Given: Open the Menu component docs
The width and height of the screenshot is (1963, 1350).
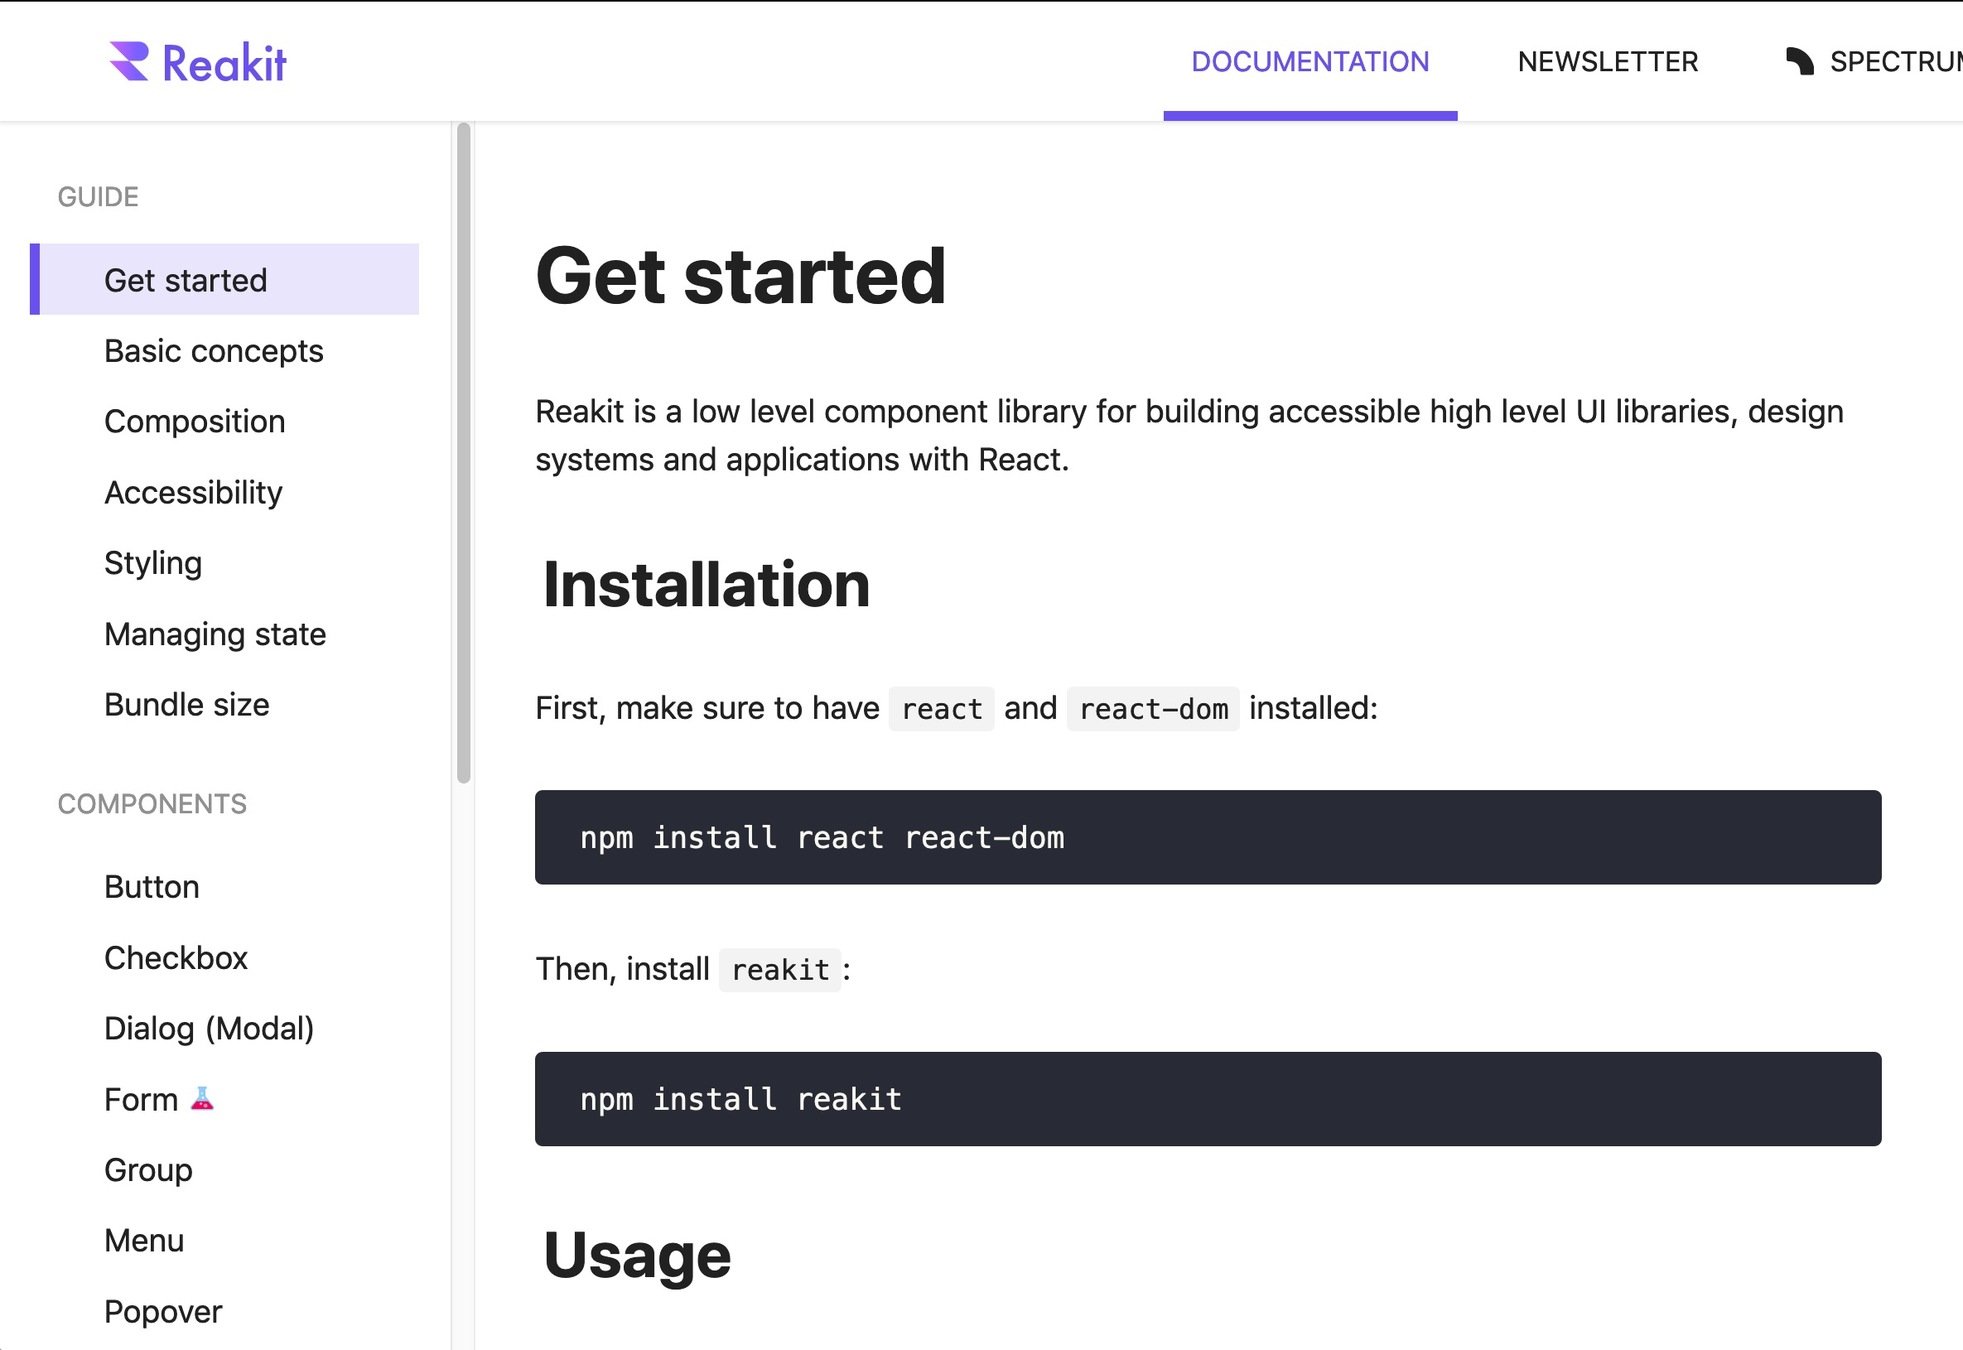Looking at the screenshot, I should click(144, 1241).
